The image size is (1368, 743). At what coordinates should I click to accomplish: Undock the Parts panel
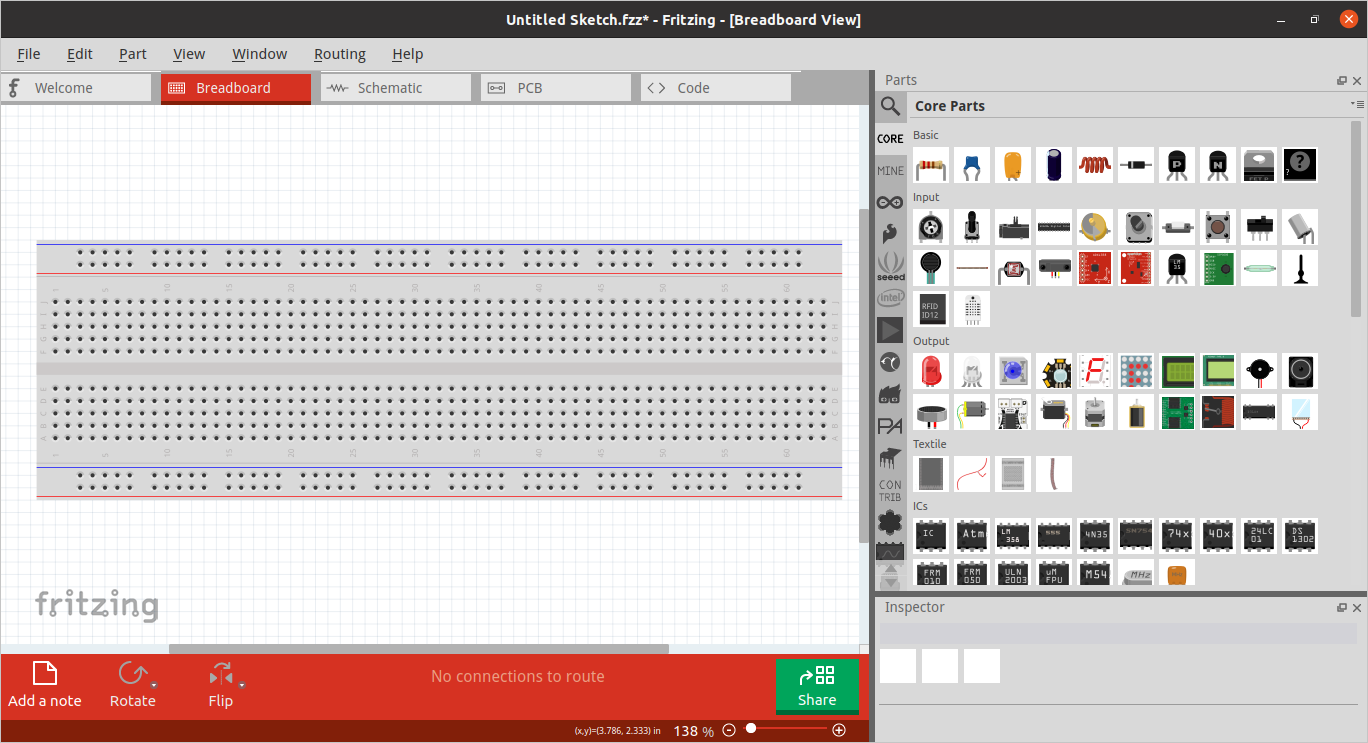pyautogui.click(x=1342, y=81)
